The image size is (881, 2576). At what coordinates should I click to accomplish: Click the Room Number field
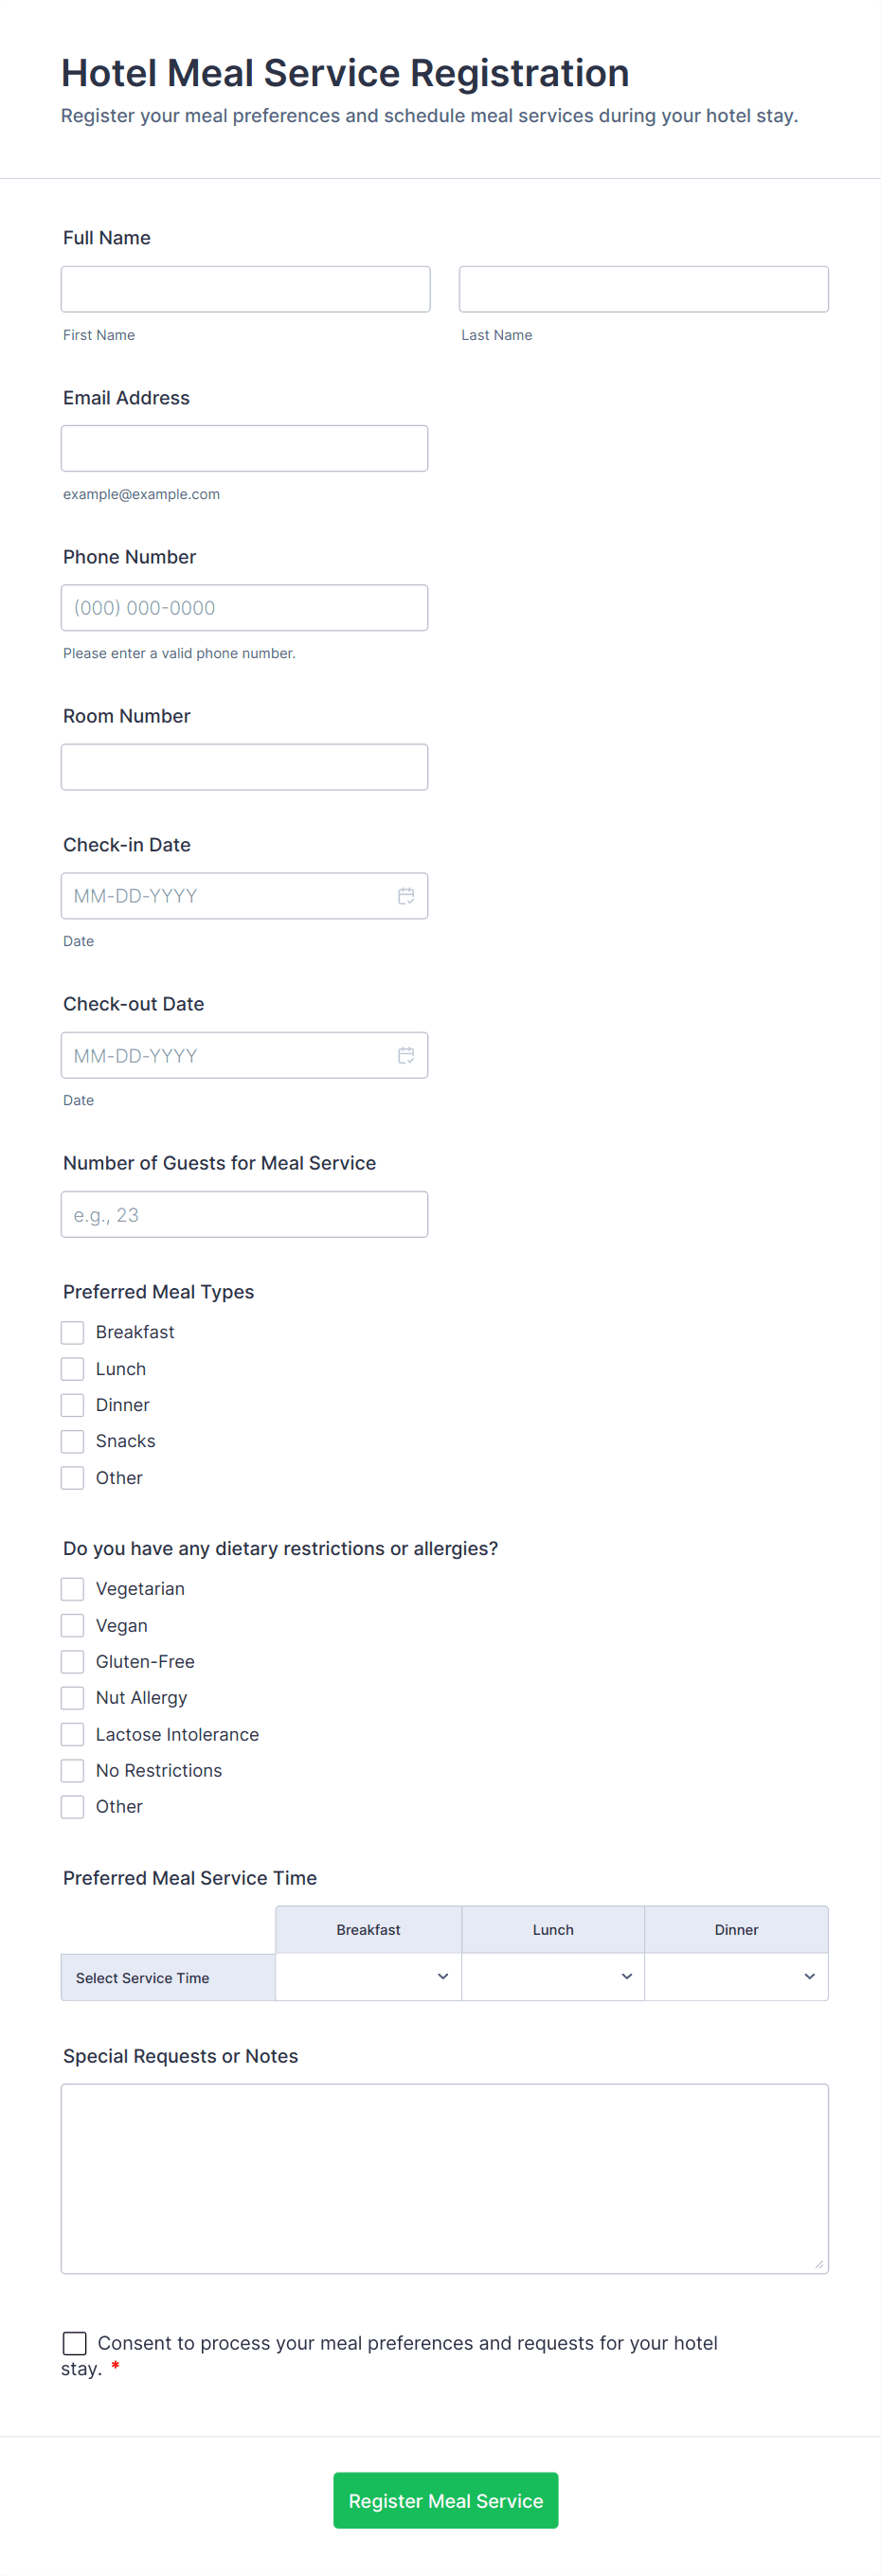245,767
